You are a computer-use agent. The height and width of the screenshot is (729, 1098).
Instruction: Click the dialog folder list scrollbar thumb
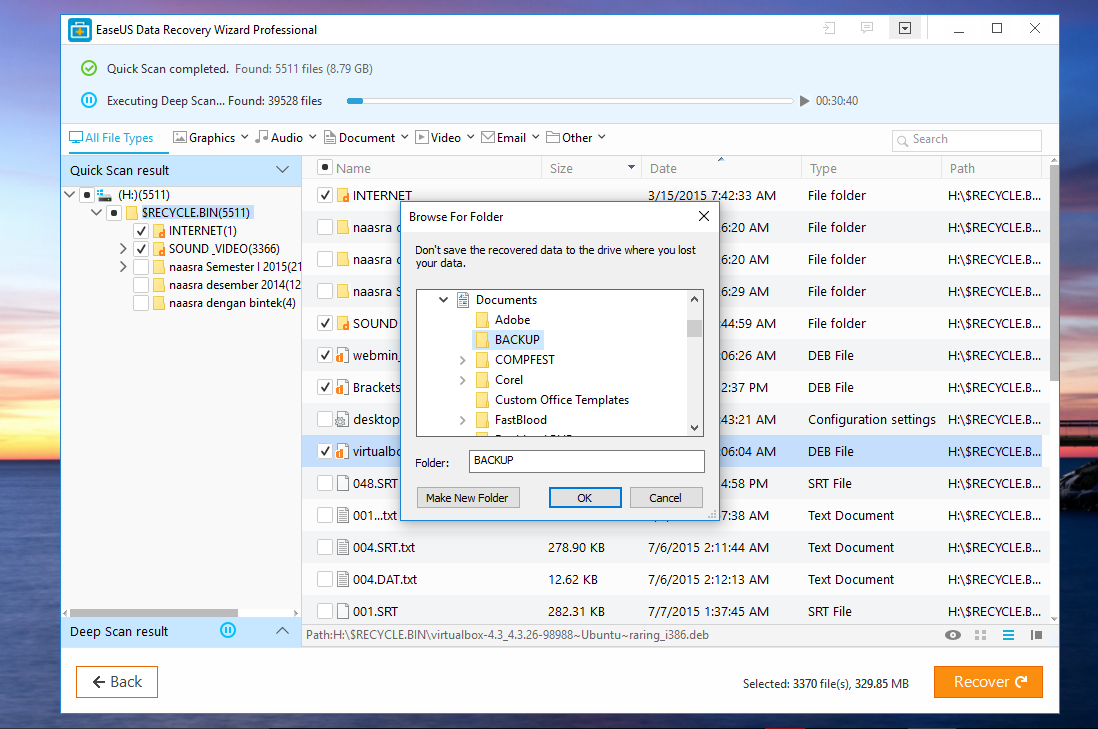(694, 328)
